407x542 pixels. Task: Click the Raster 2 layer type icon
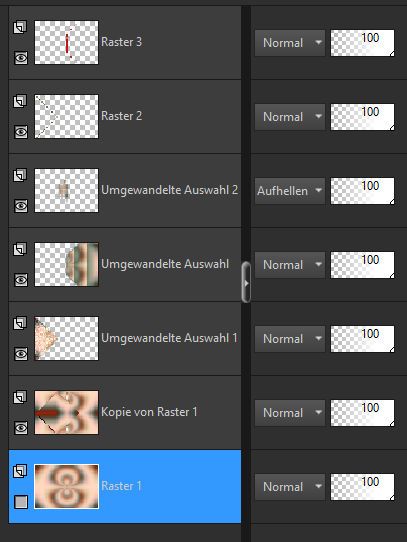(20, 101)
